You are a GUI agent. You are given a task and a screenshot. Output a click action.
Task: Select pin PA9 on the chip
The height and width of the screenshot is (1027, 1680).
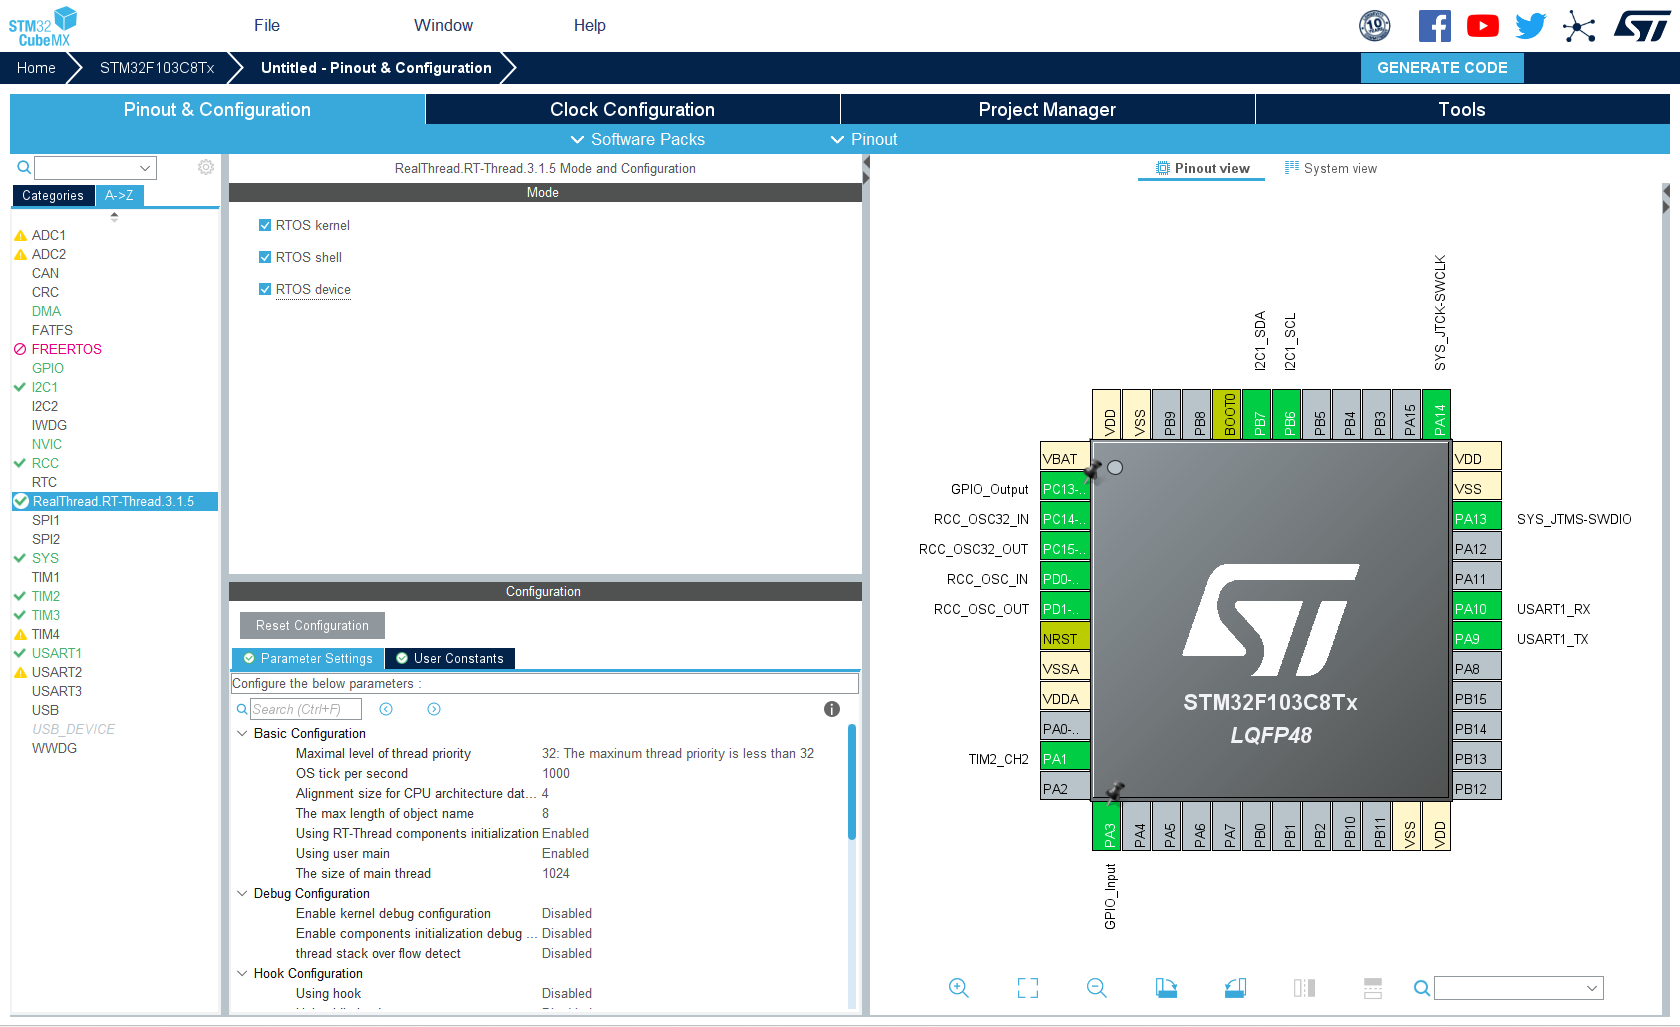tap(1476, 638)
